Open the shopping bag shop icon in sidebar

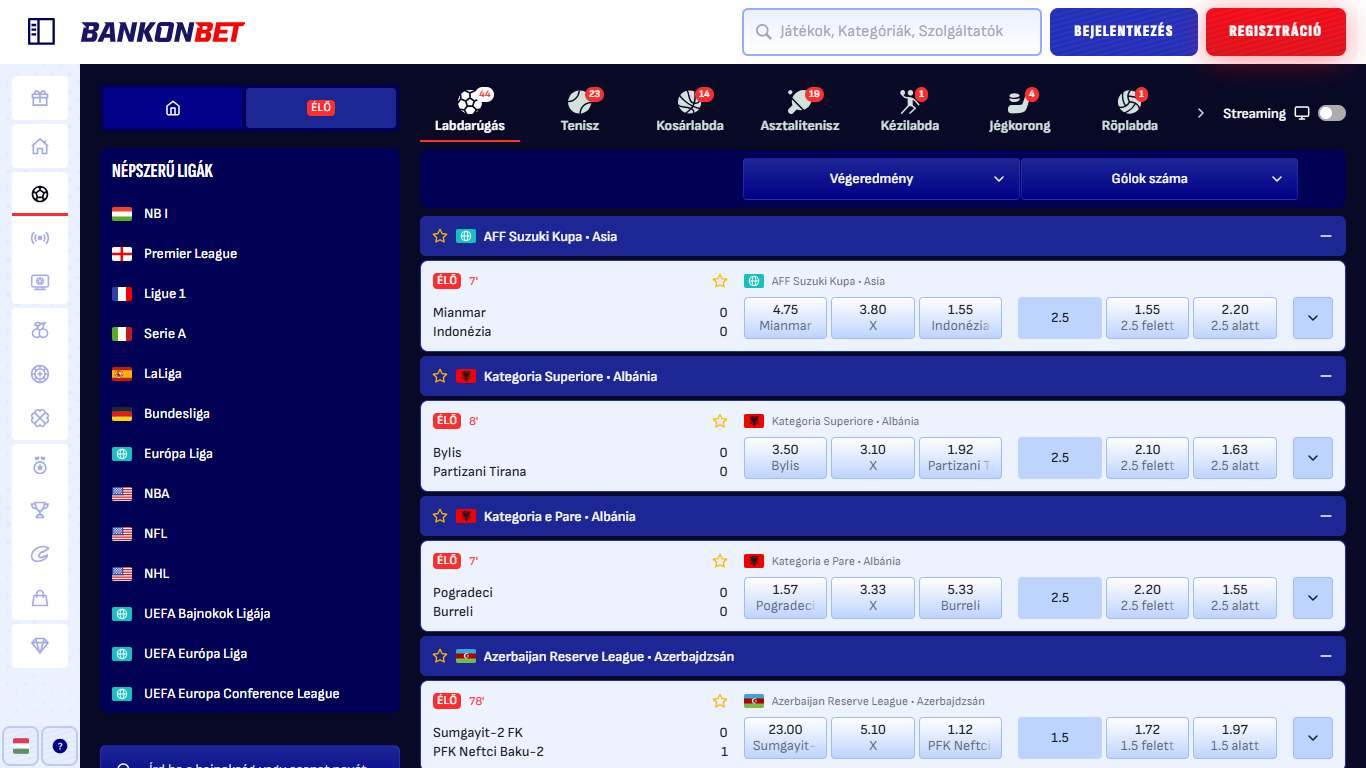click(x=40, y=598)
